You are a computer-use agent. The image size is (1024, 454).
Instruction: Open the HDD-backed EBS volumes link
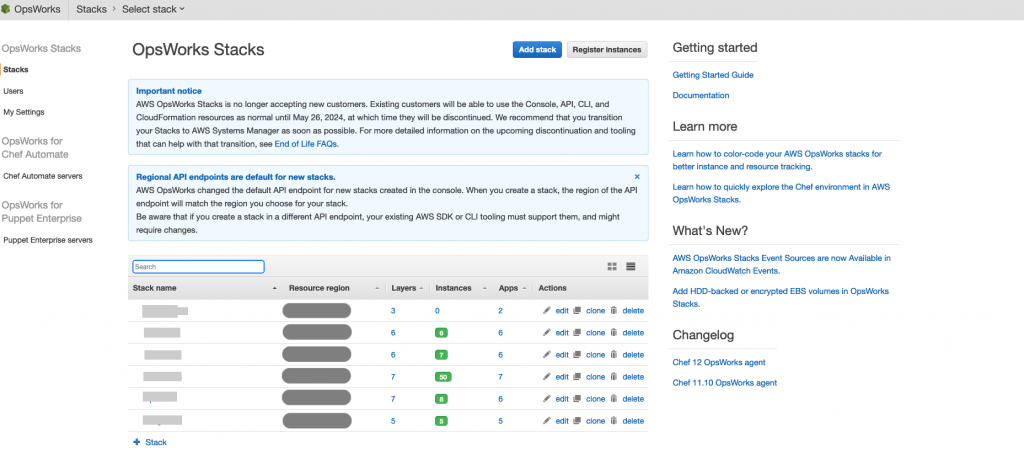pos(780,297)
